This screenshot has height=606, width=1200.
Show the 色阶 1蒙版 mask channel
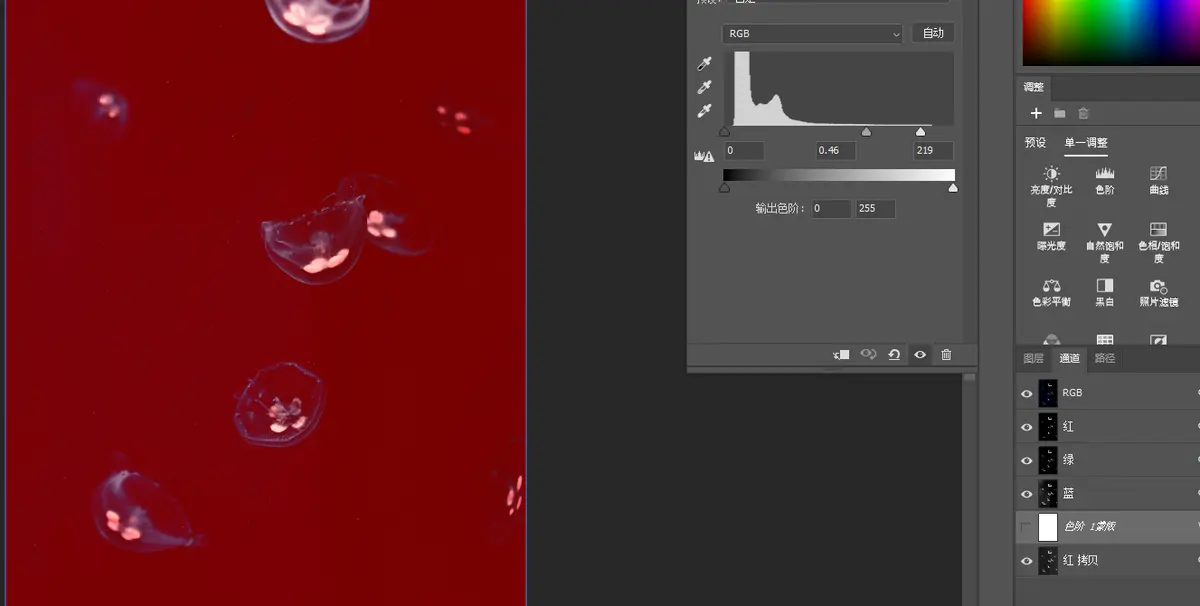pos(1026,527)
